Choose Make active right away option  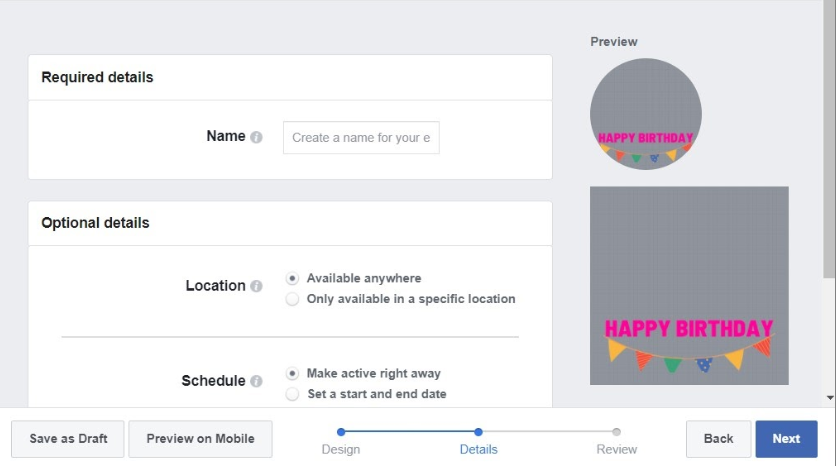tap(292, 373)
